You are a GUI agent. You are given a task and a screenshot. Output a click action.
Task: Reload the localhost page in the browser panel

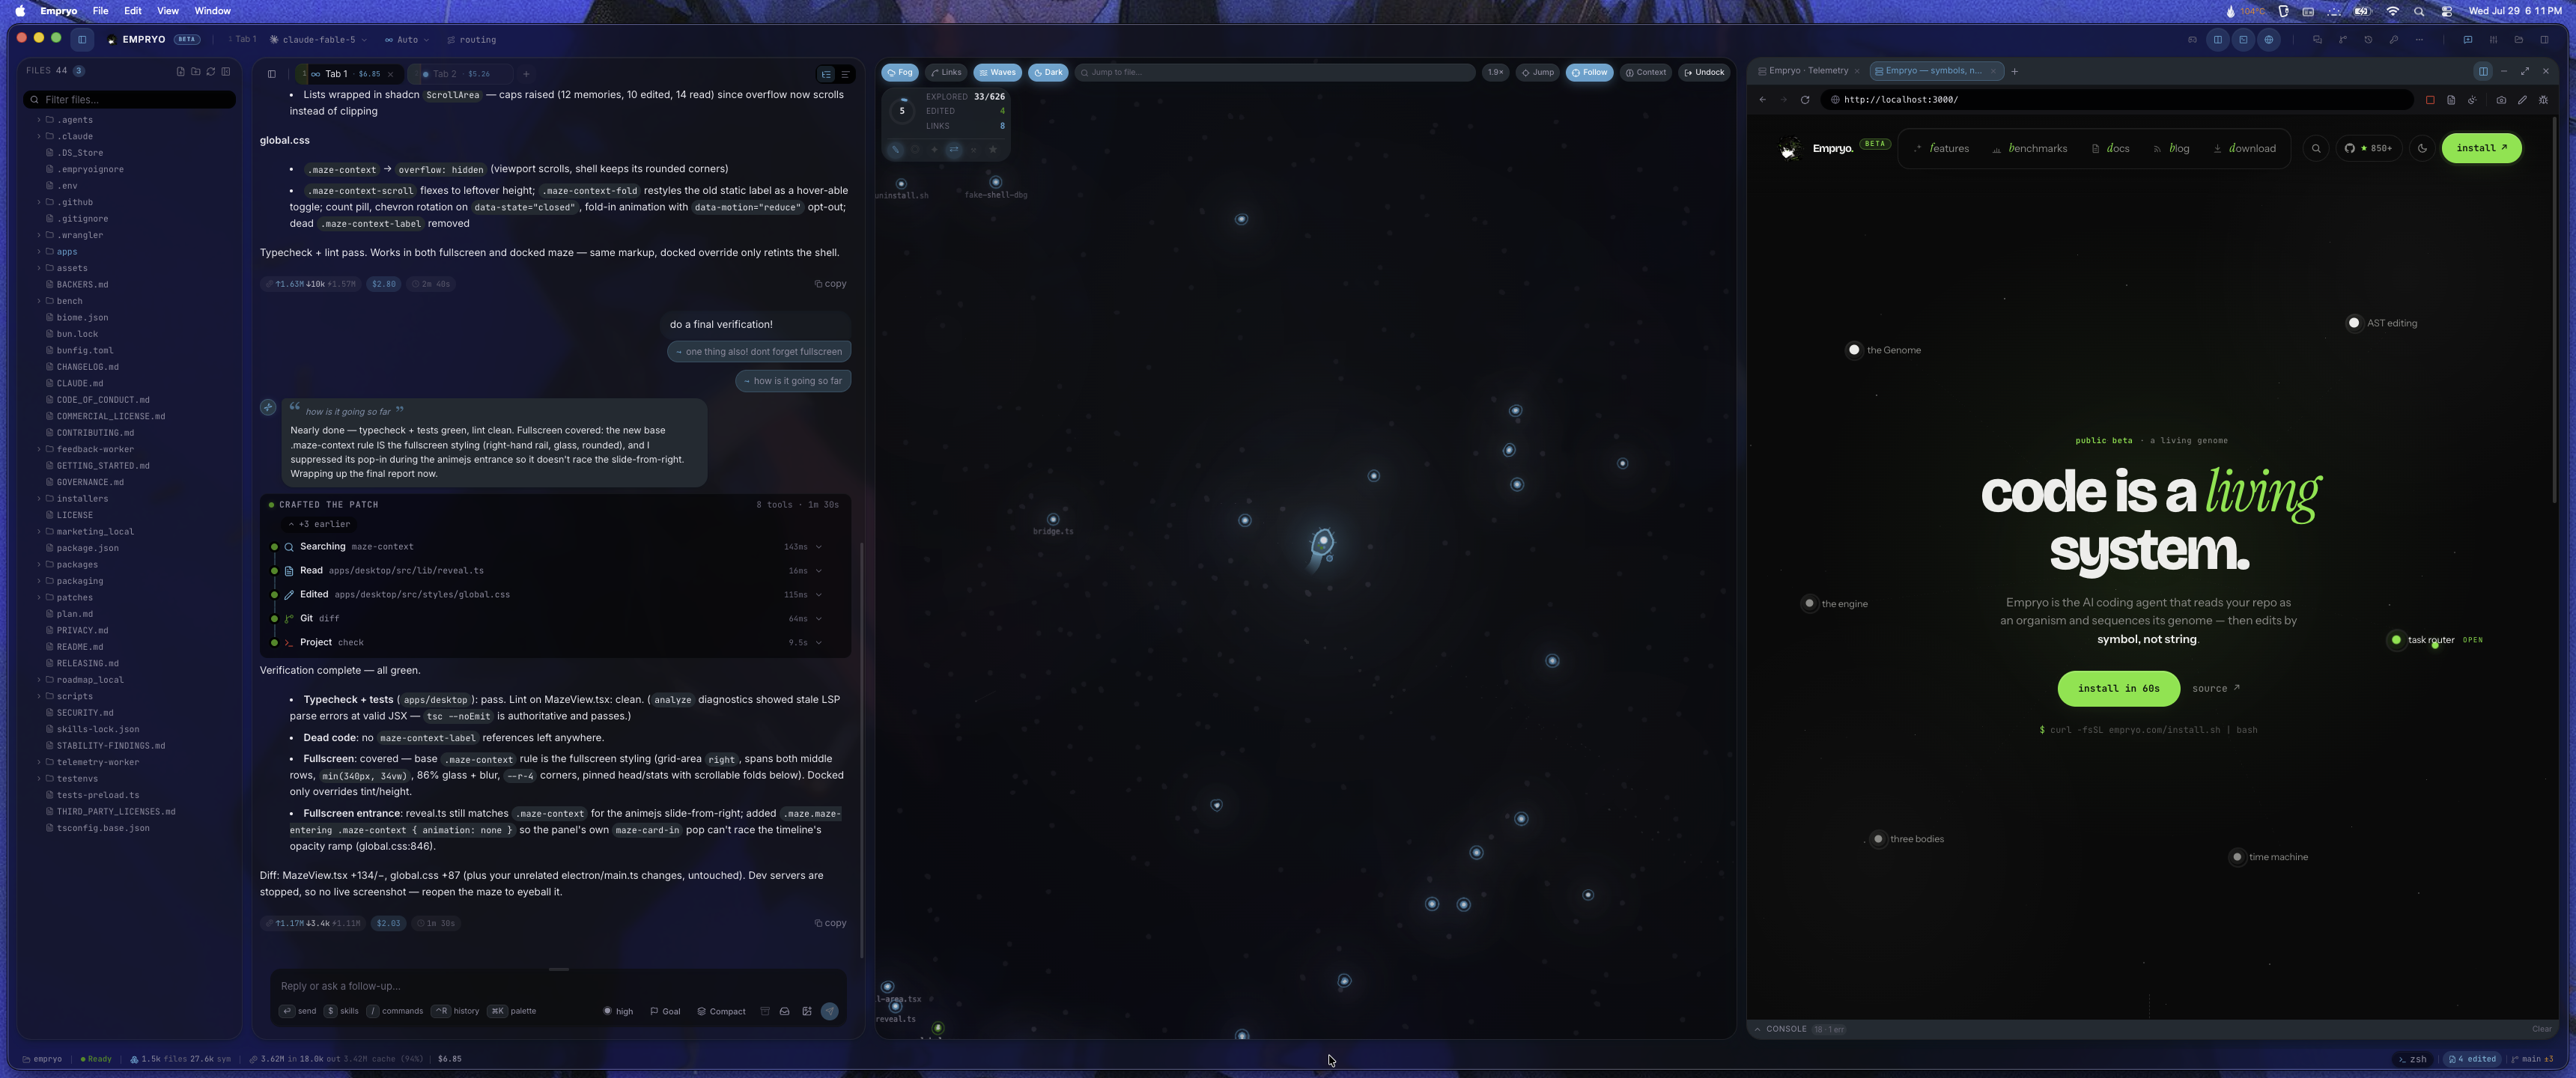[1805, 100]
